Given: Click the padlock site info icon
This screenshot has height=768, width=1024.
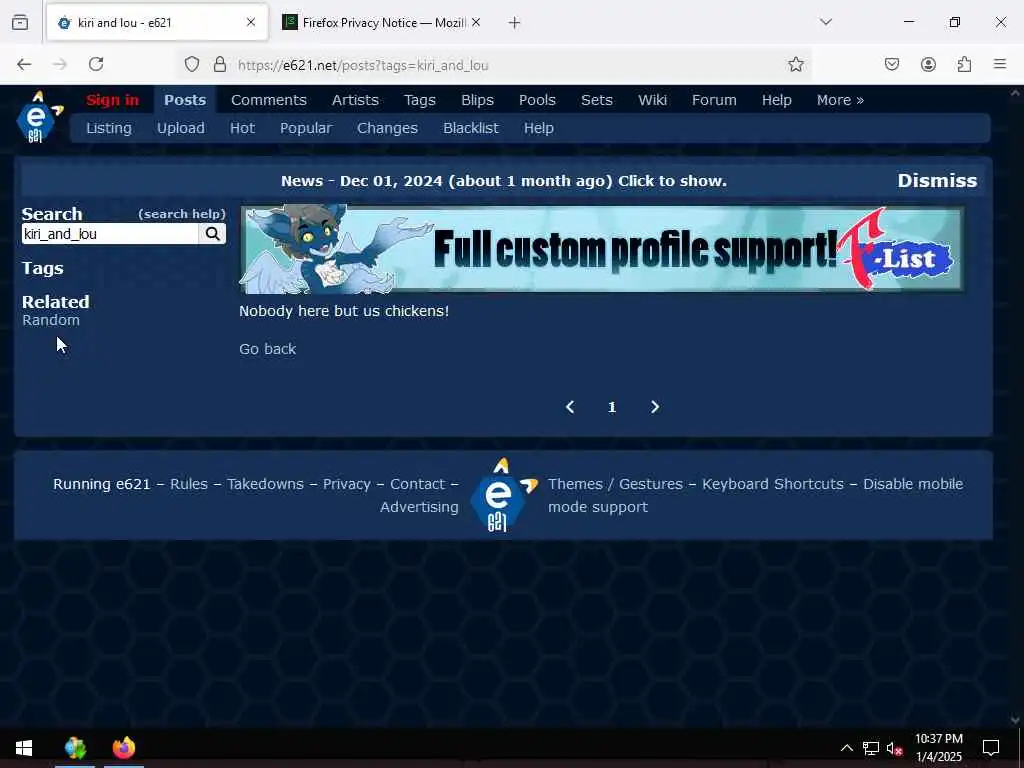Looking at the screenshot, I should point(220,64).
